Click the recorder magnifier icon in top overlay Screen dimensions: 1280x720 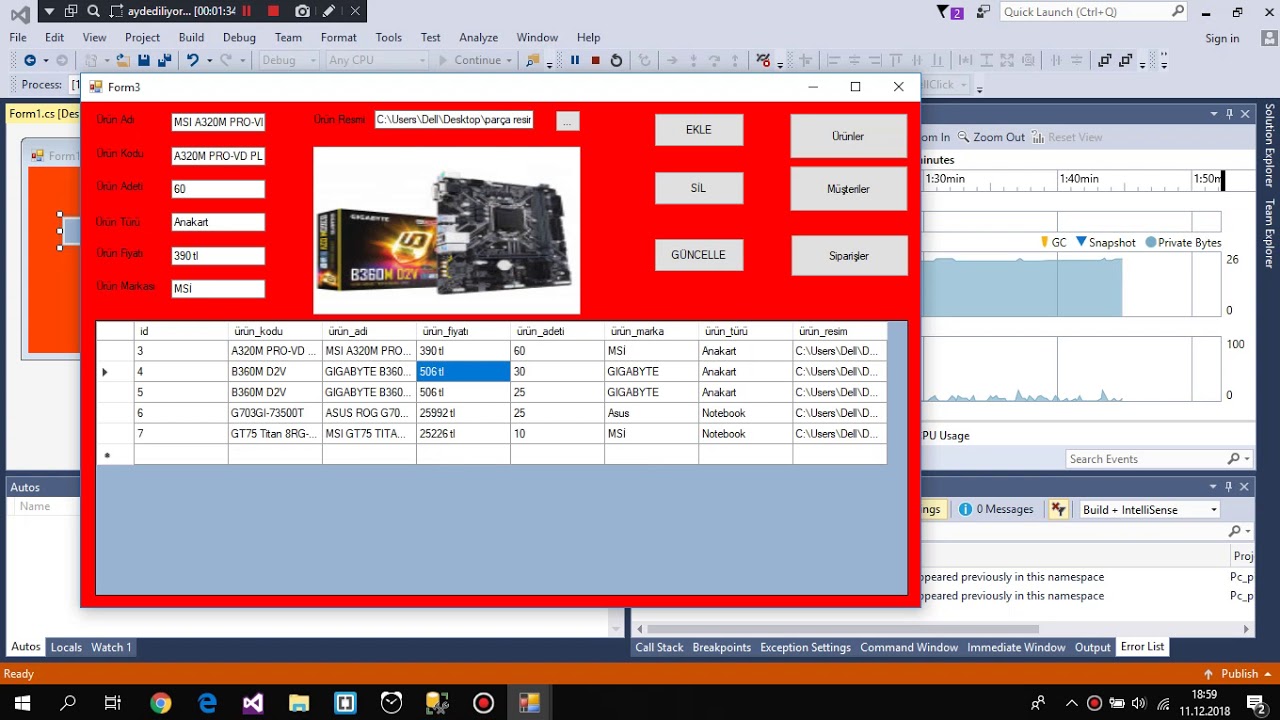pos(93,11)
